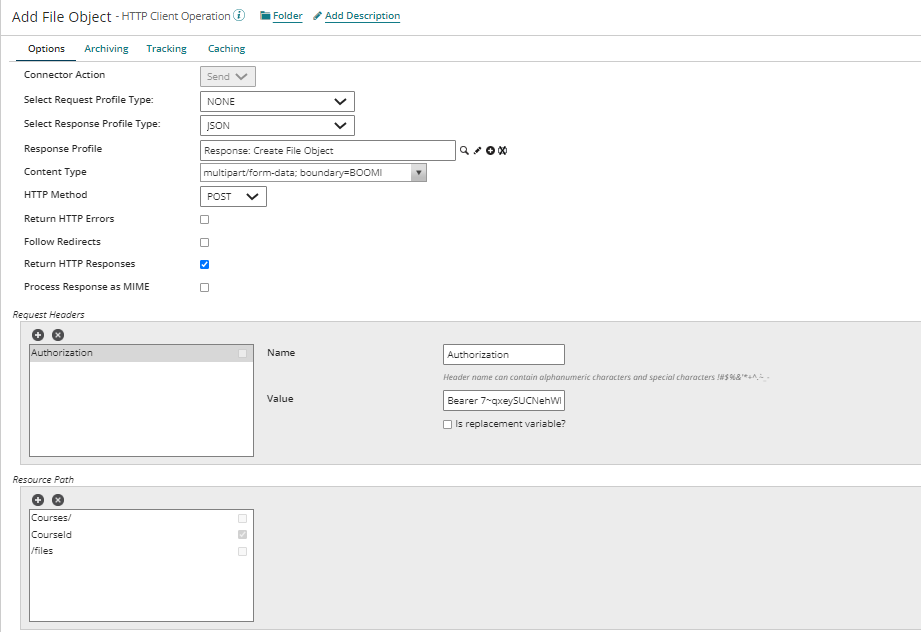Enable Is replacement variable for the header value

pos(447,424)
